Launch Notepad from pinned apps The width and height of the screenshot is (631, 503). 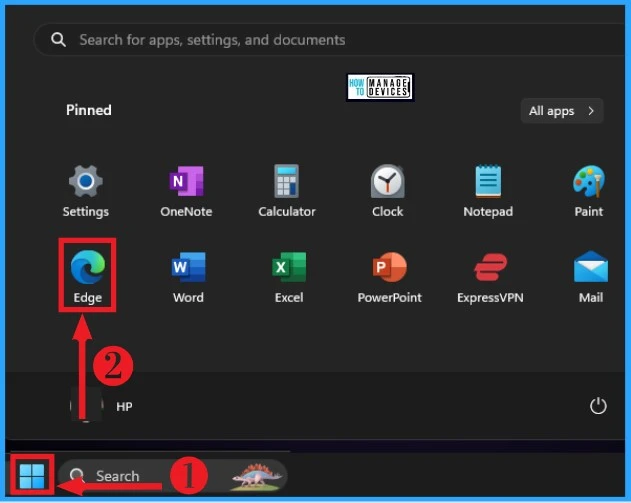click(x=488, y=191)
